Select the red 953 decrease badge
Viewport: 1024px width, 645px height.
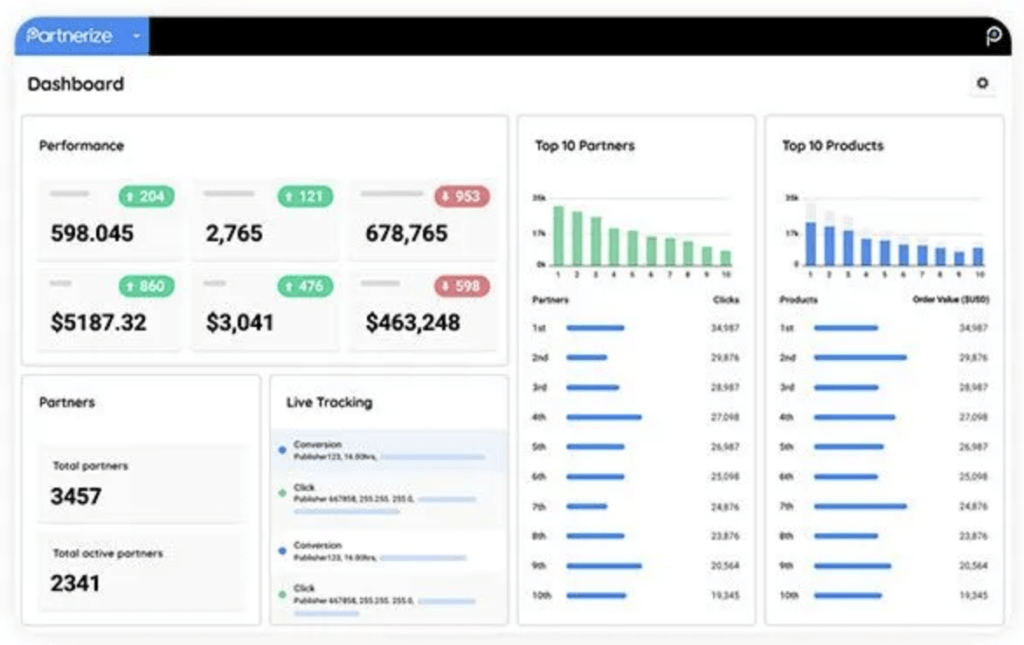click(x=461, y=197)
